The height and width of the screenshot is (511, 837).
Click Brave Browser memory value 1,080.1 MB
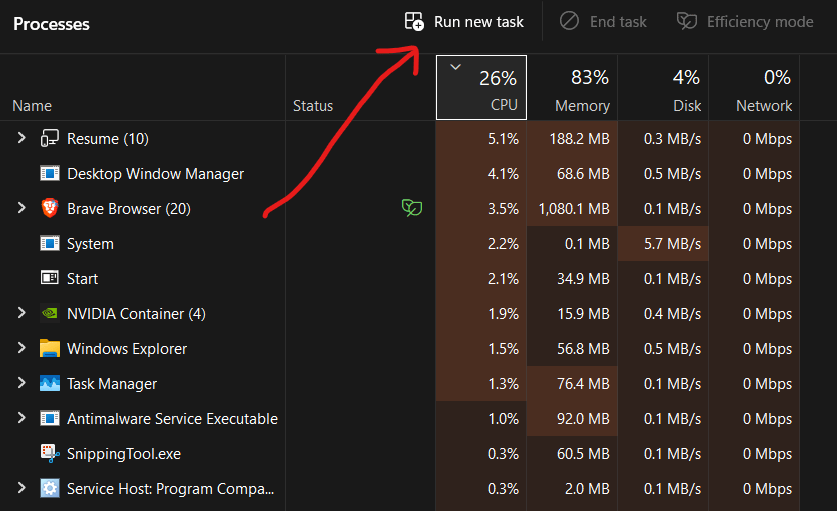(574, 209)
